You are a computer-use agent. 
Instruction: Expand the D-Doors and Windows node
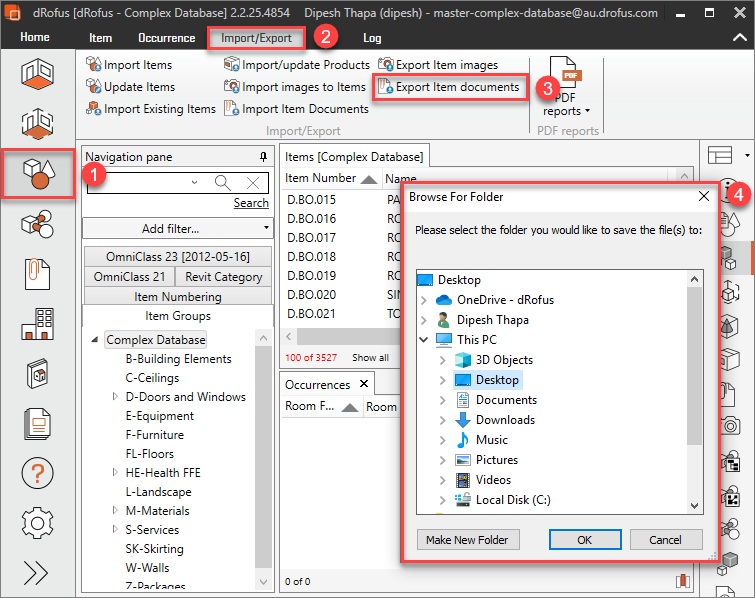click(x=115, y=396)
